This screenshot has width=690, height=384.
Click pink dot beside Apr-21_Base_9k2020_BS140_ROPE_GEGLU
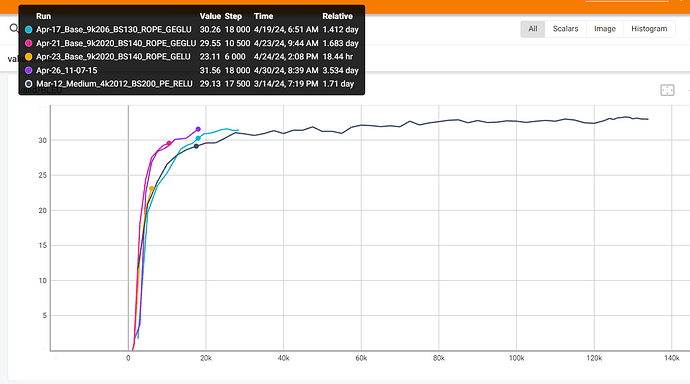tap(29, 43)
